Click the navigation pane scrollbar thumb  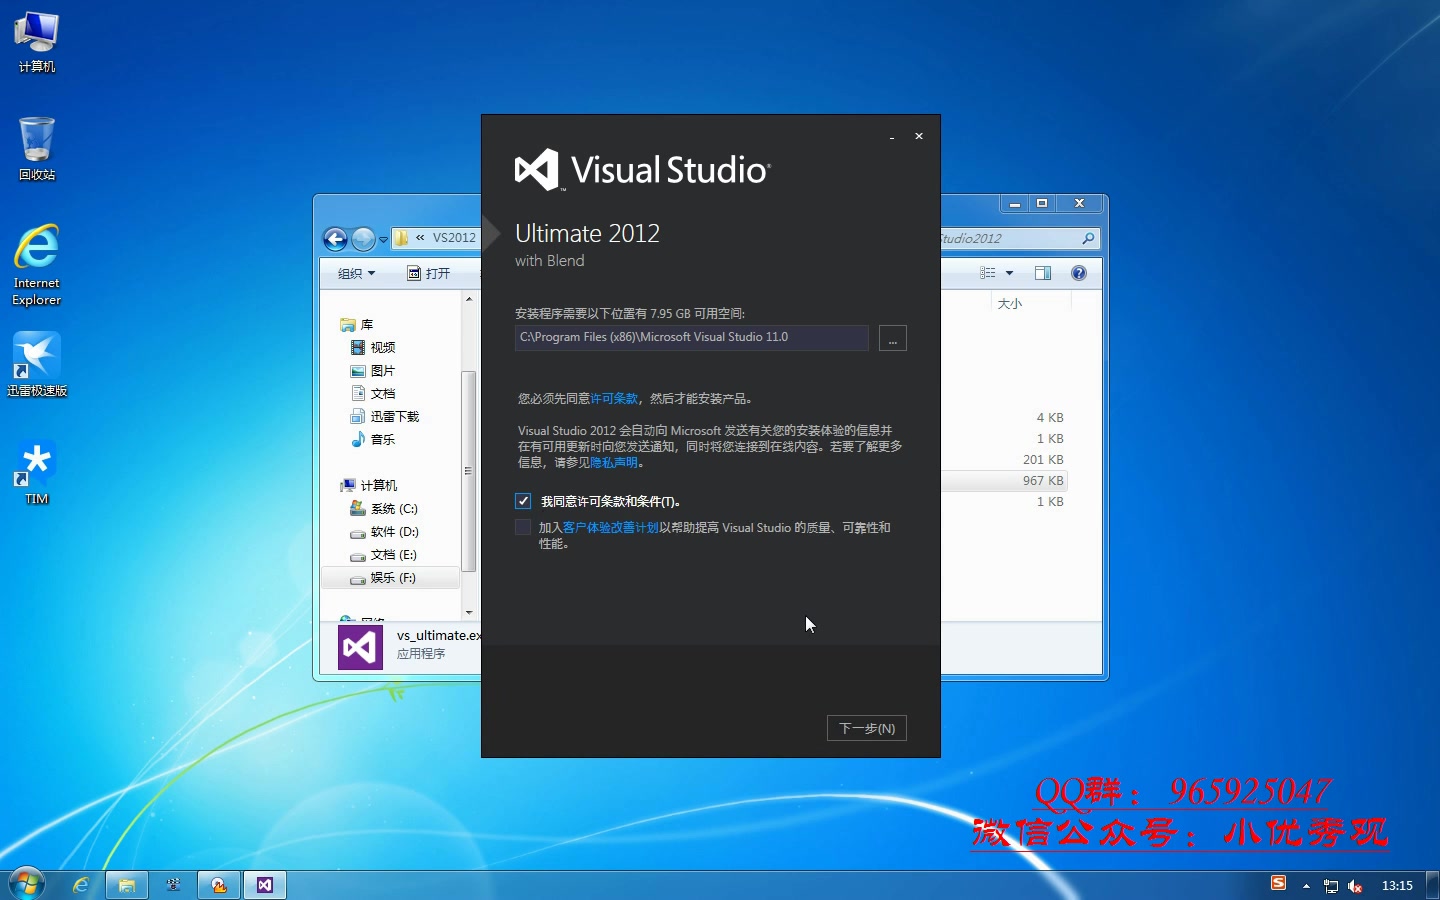(x=468, y=471)
